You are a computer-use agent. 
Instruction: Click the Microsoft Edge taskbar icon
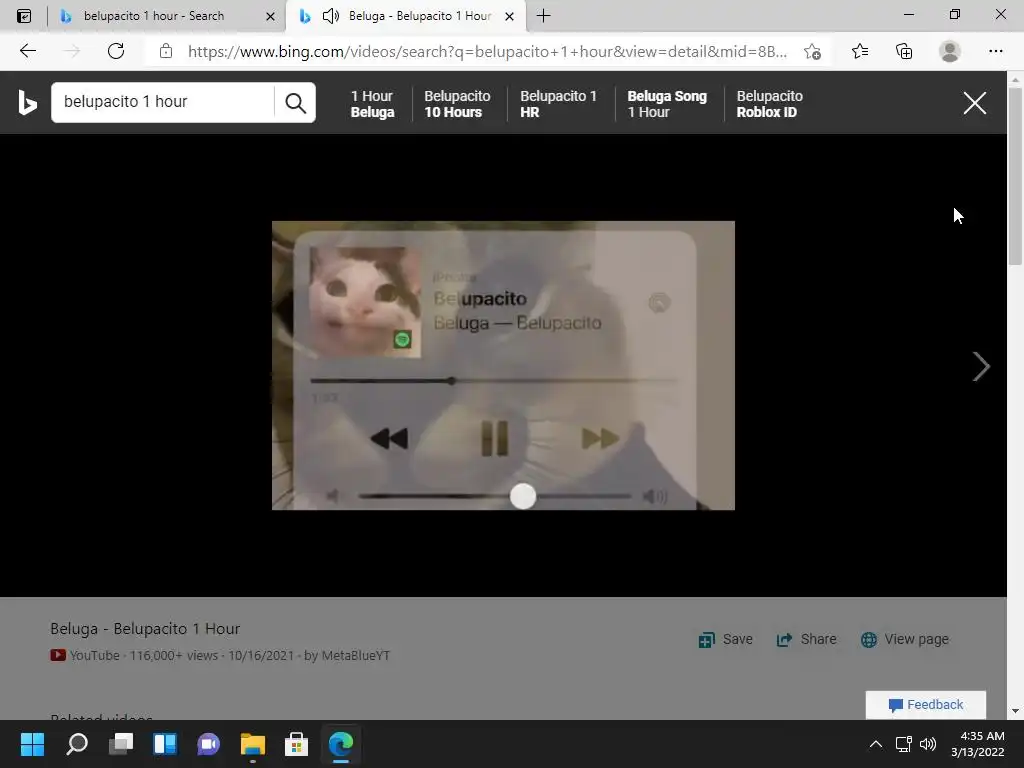coord(340,744)
